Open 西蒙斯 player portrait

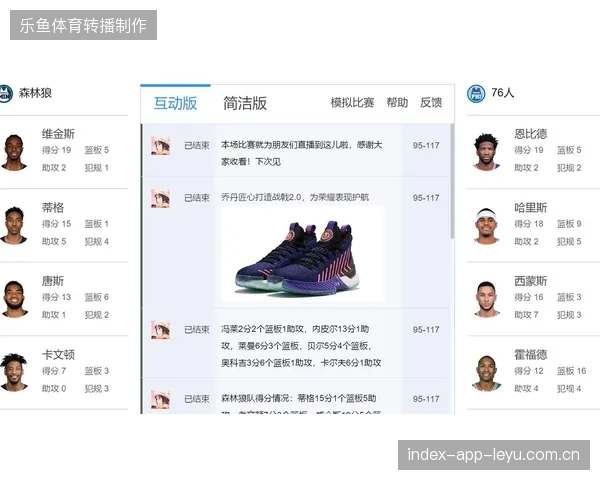pyautogui.click(x=487, y=299)
